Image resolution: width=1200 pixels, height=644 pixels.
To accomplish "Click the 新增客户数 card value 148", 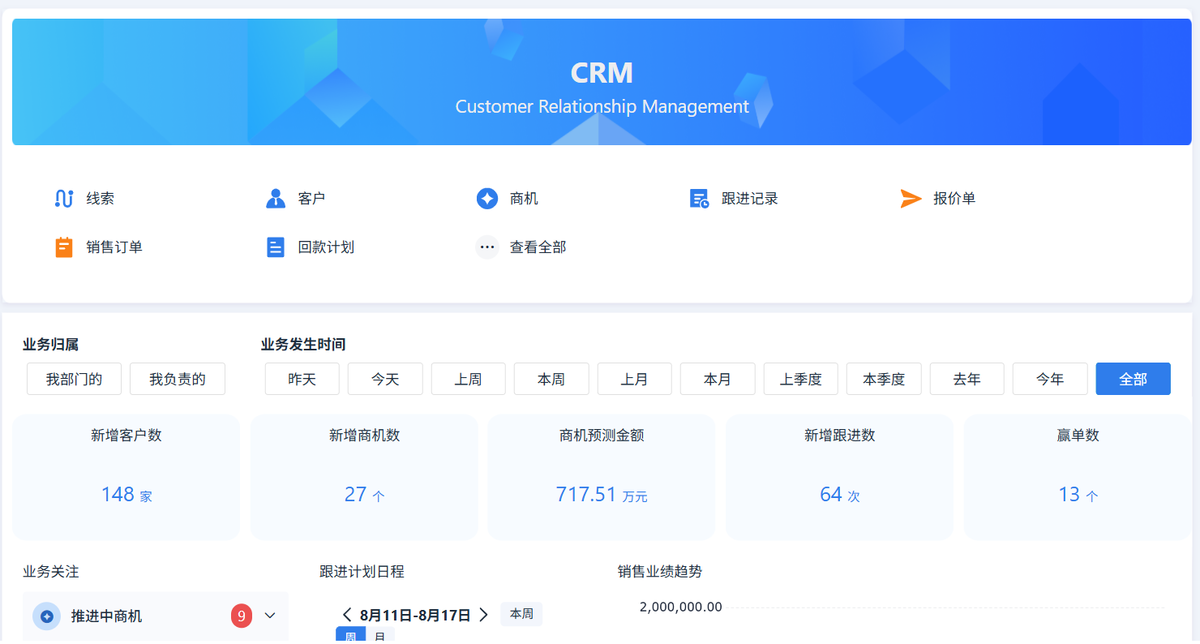I will pyautogui.click(x=117, y=494).
